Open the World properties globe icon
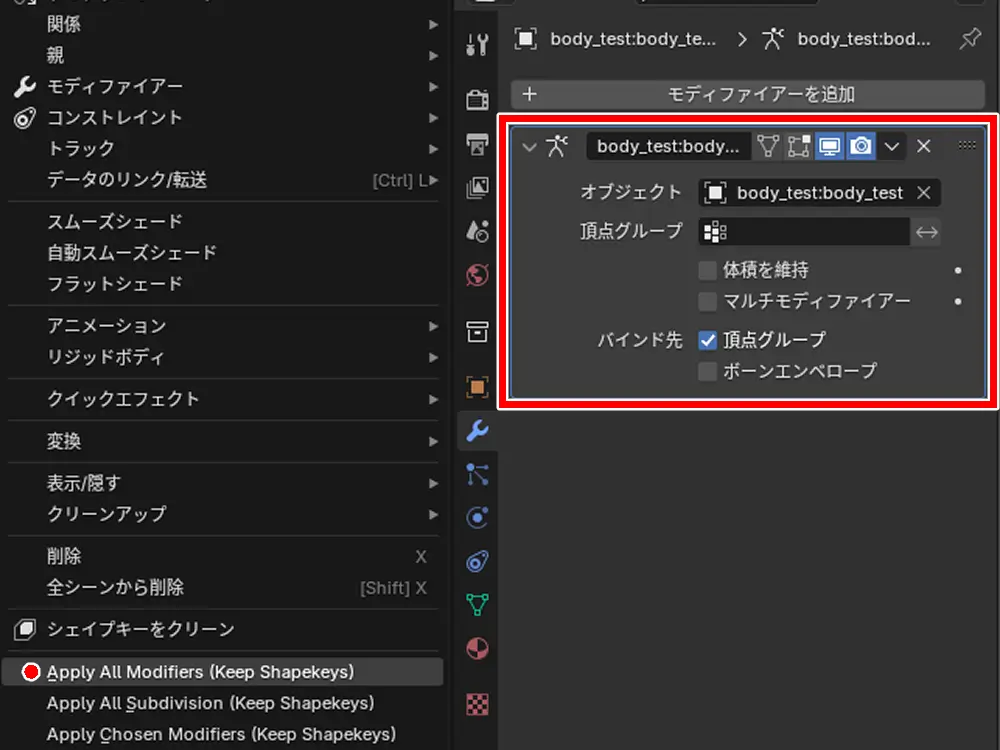Image resolution: width=1000 pixels, height=750 pixels. click(x=478, y=275)
